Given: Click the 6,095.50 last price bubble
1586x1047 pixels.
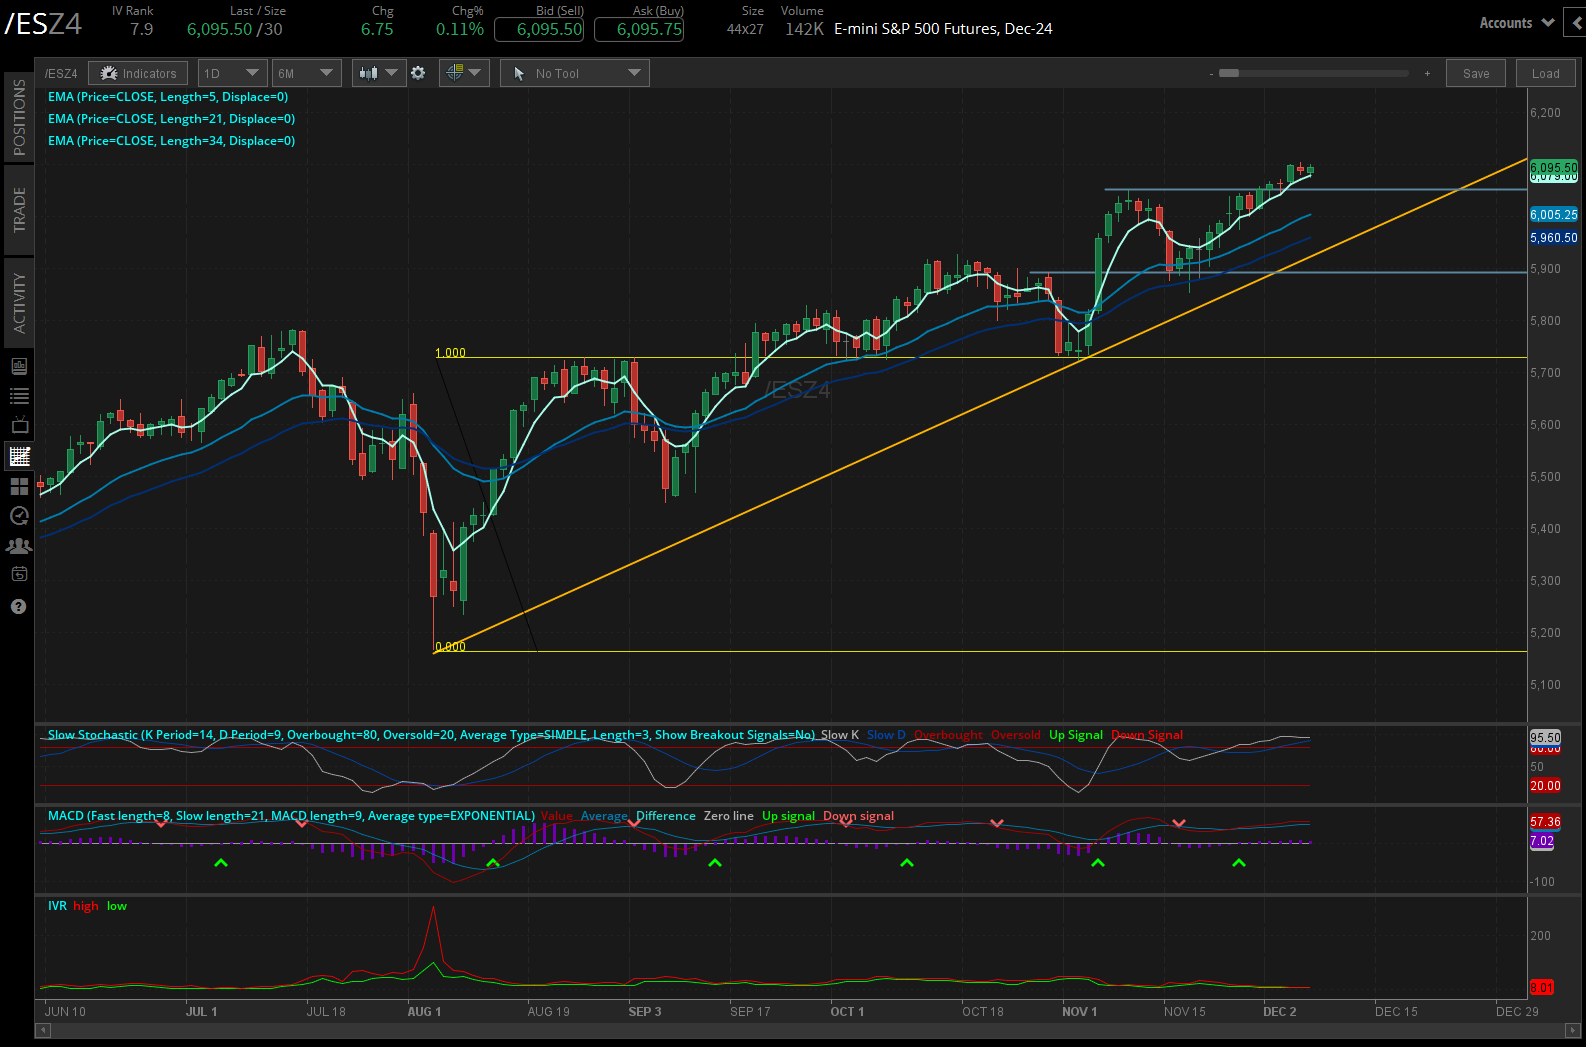Looking at the screenshot, I should (1553, 168).
